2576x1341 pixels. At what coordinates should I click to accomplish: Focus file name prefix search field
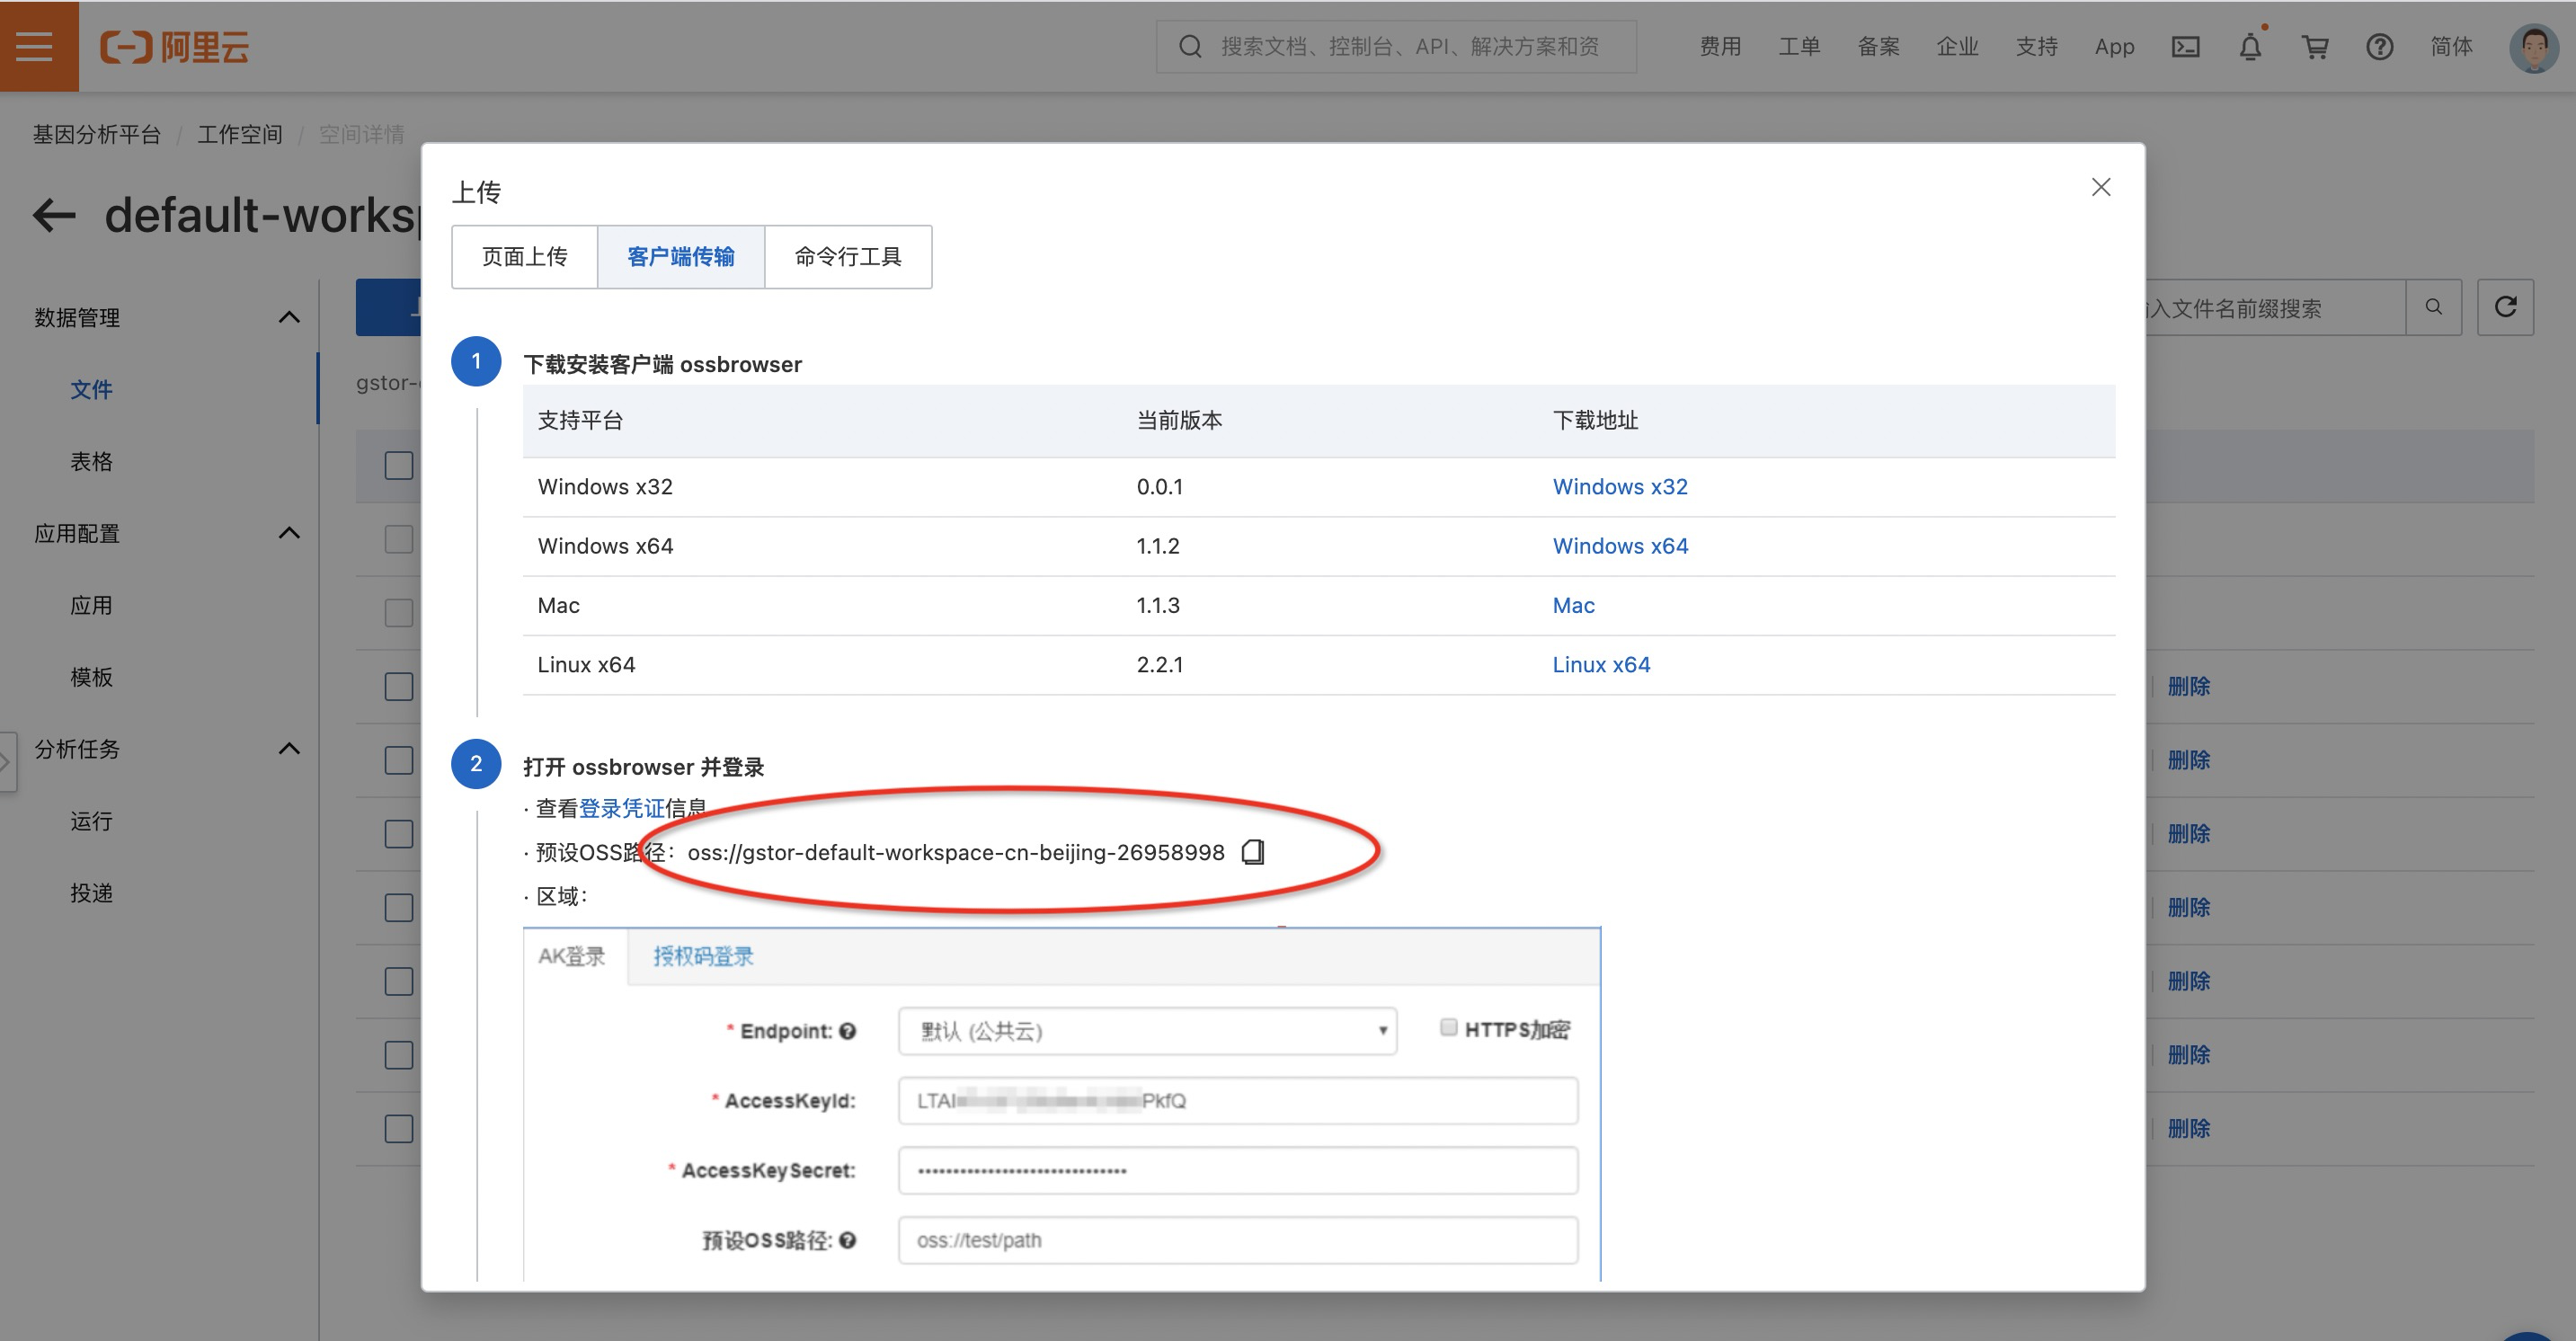pos(2274,308)
